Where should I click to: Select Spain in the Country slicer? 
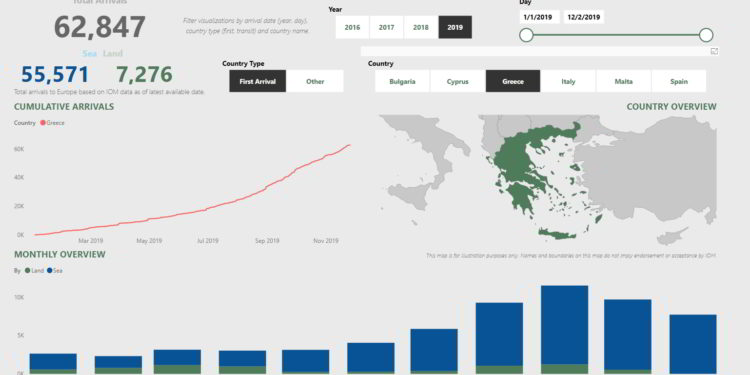point(679,81)
